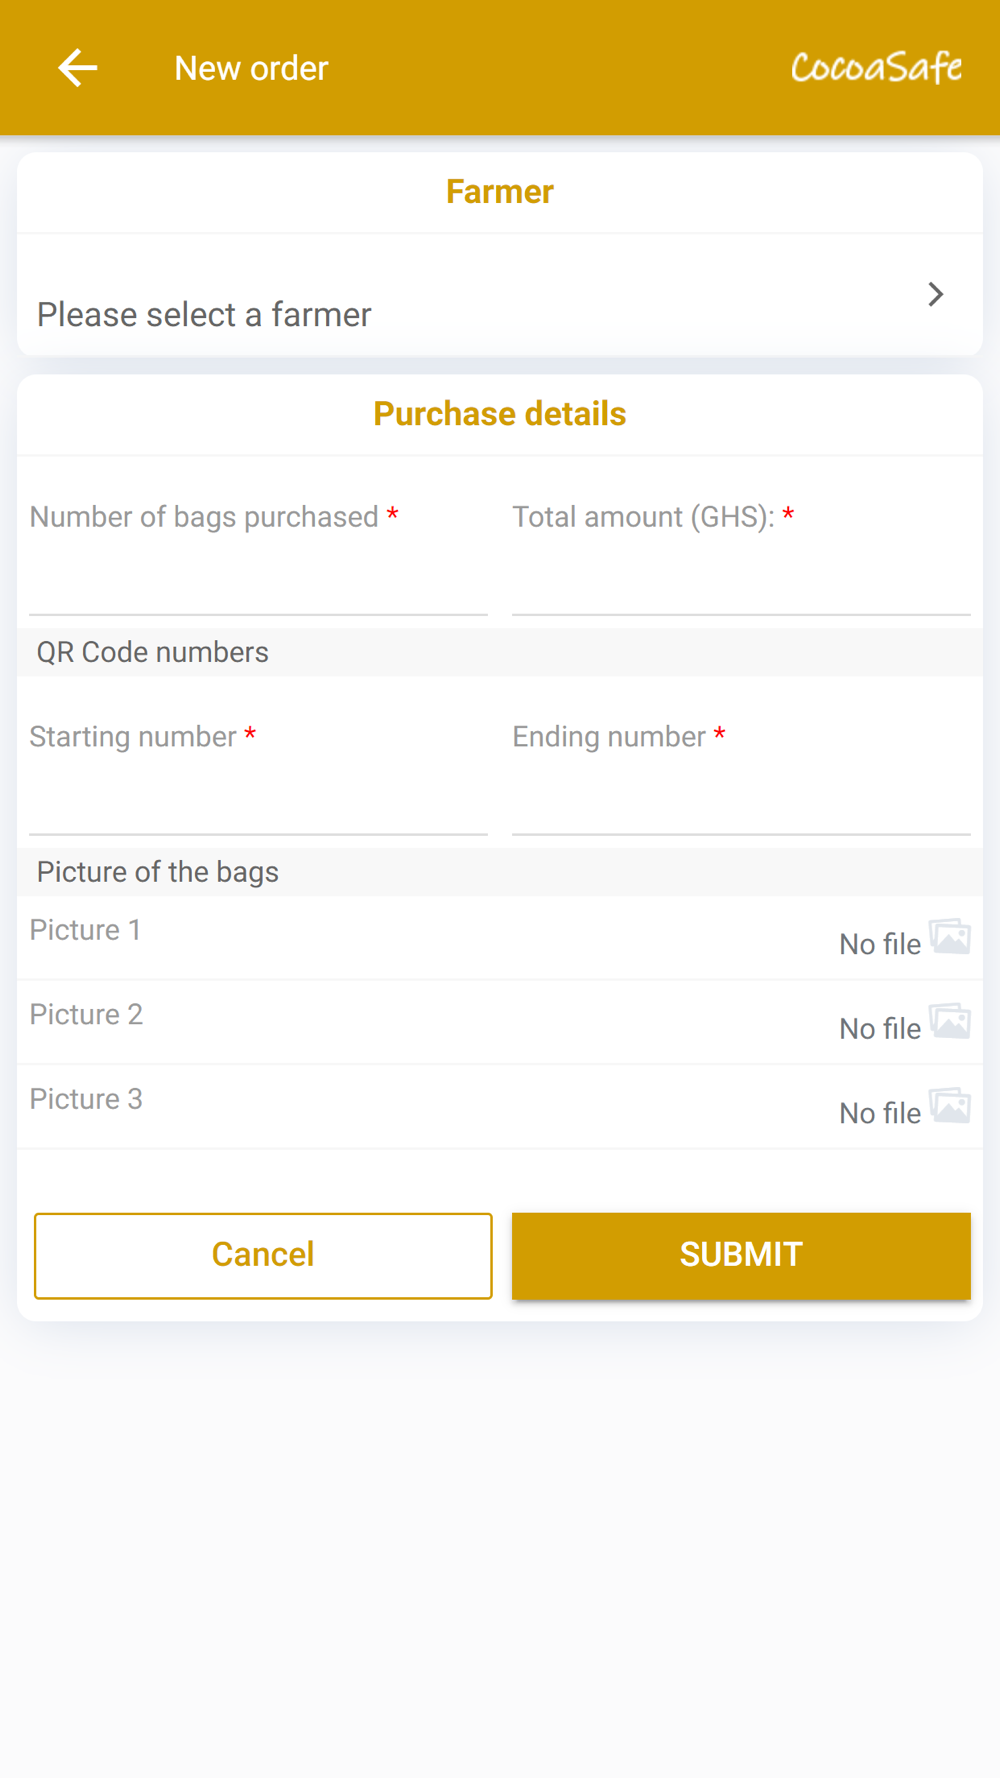Select the Picture 1 row label

tap(86, 930)
